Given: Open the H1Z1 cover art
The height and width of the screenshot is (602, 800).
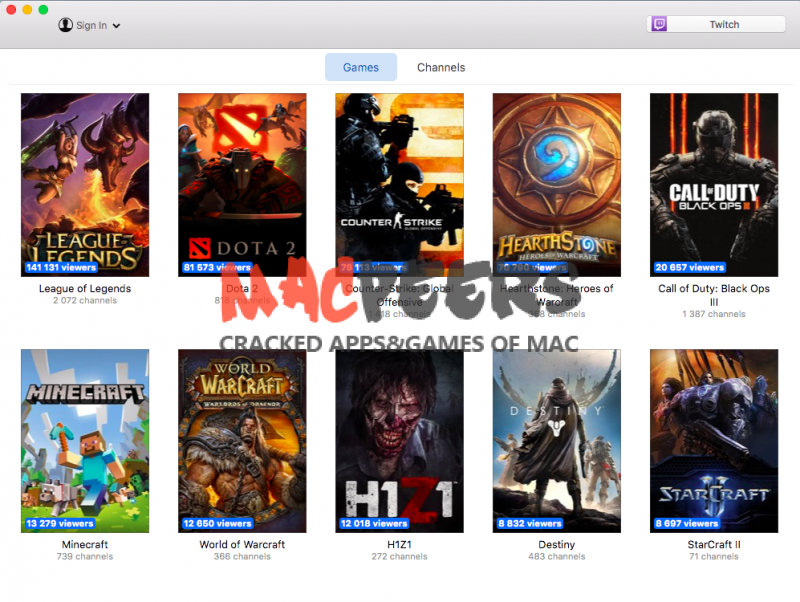Looking at the screenshot, I should [399, 441].
